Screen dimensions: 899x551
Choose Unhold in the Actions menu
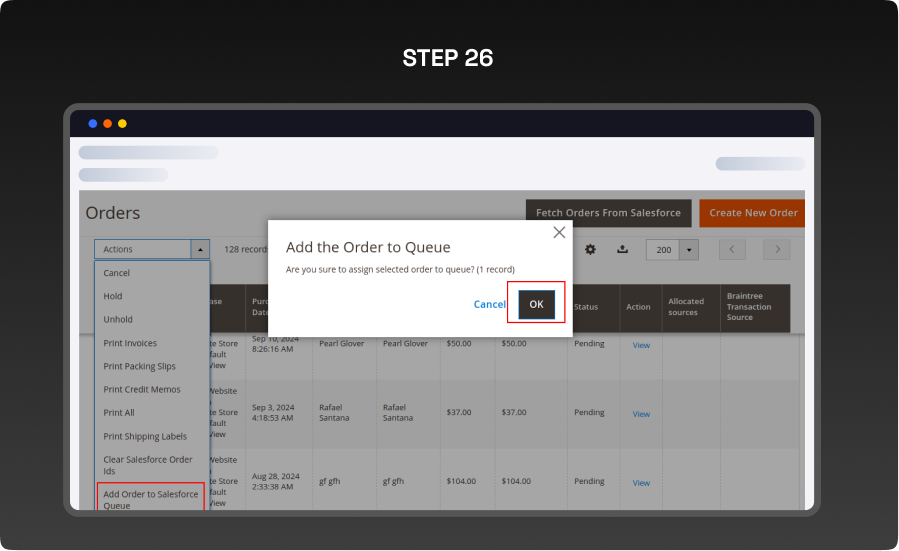pos(118,320)
